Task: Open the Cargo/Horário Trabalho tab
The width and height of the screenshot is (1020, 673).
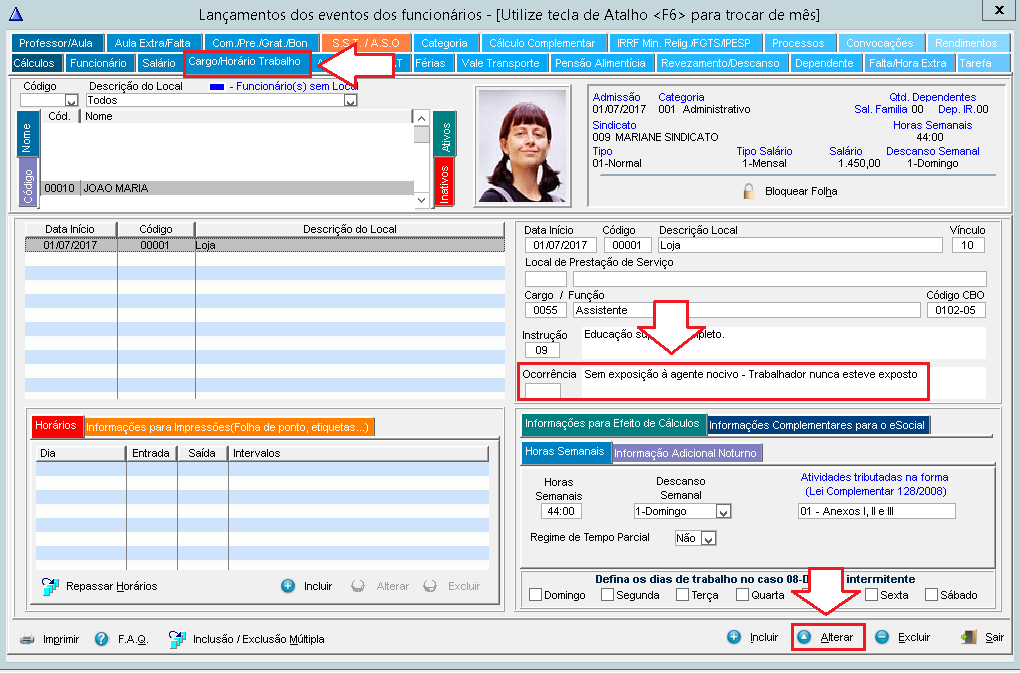Action: [x=247, y=62]
